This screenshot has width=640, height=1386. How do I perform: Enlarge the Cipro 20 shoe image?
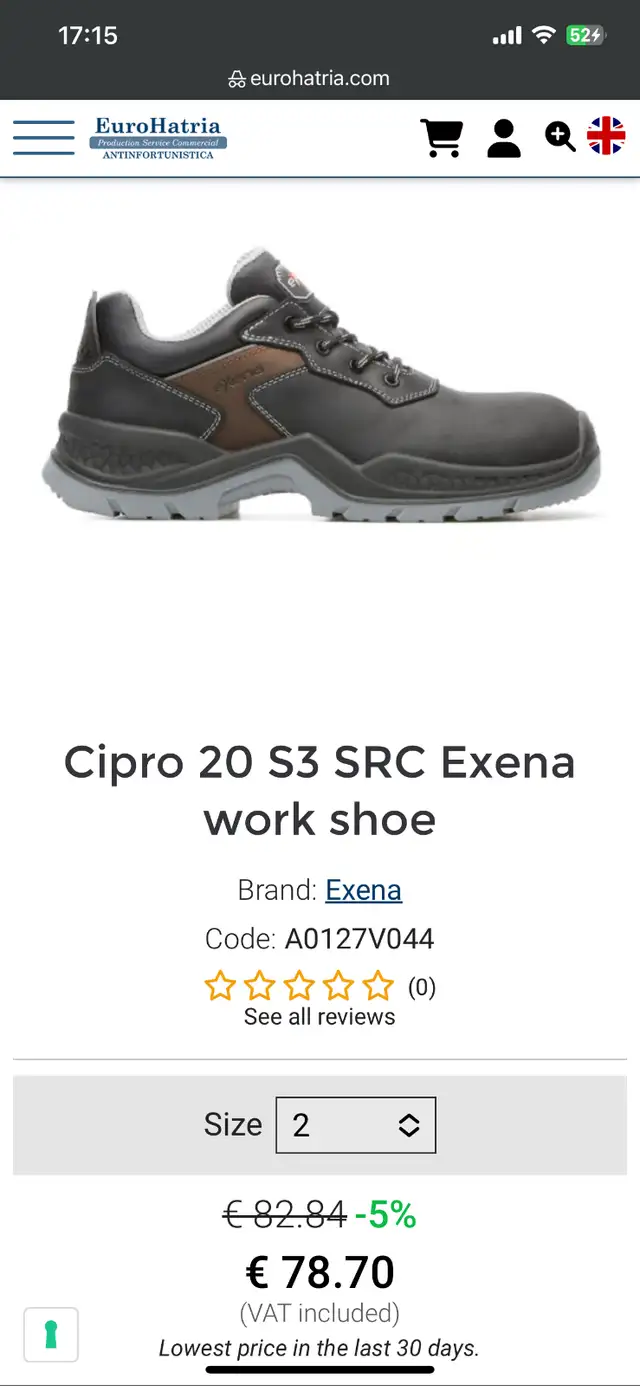coord(321,386)
